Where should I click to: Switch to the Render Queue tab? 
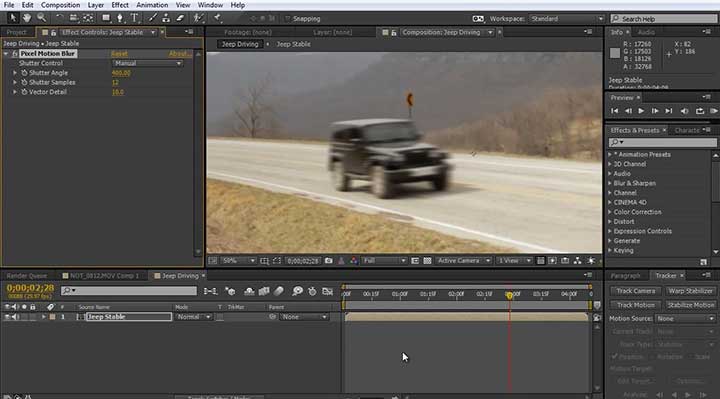click(x=27, y=276)
